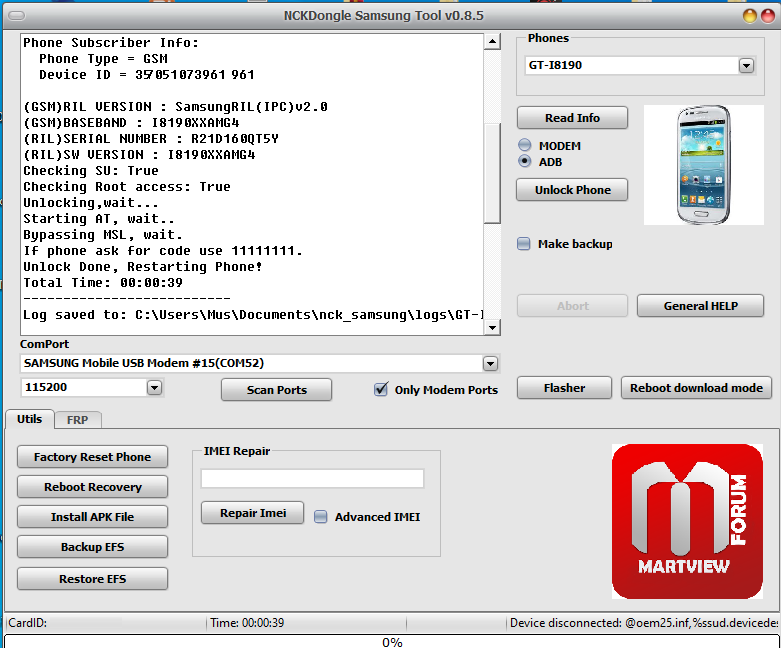
Task: Select the MODEM radio button
Action: coord(524,145)
